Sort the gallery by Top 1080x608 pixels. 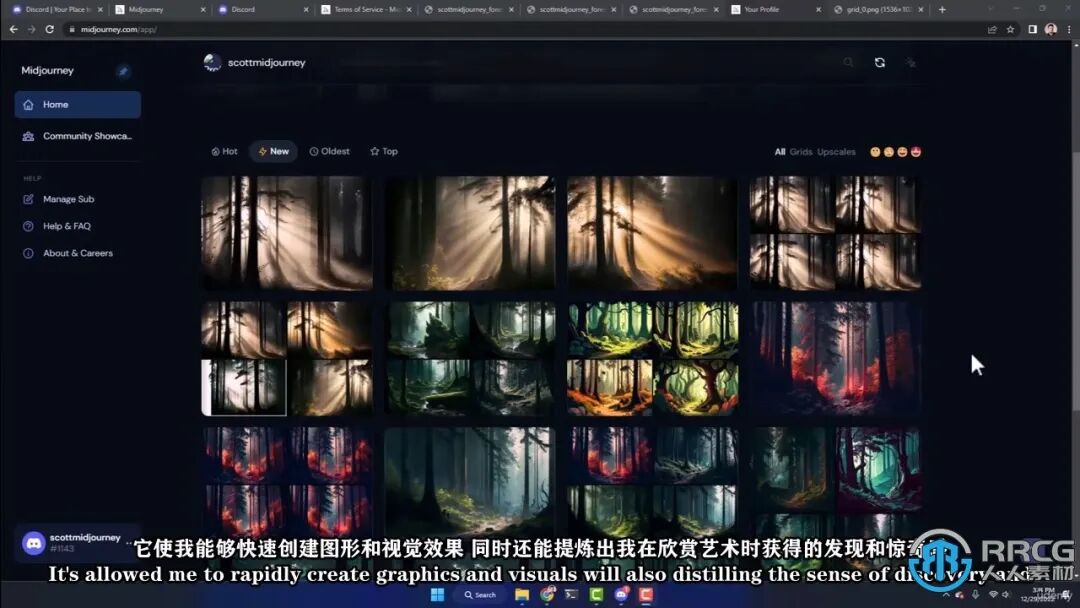(x=384, y=151)
